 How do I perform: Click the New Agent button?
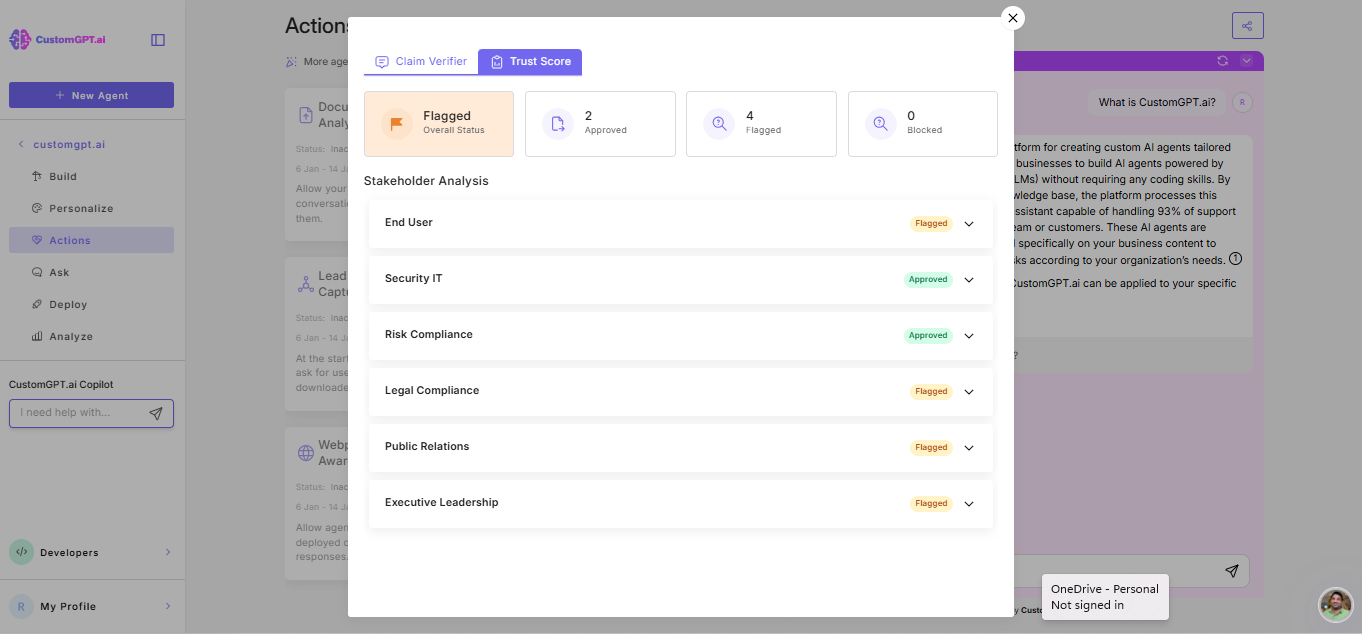[x=91, y=94]
